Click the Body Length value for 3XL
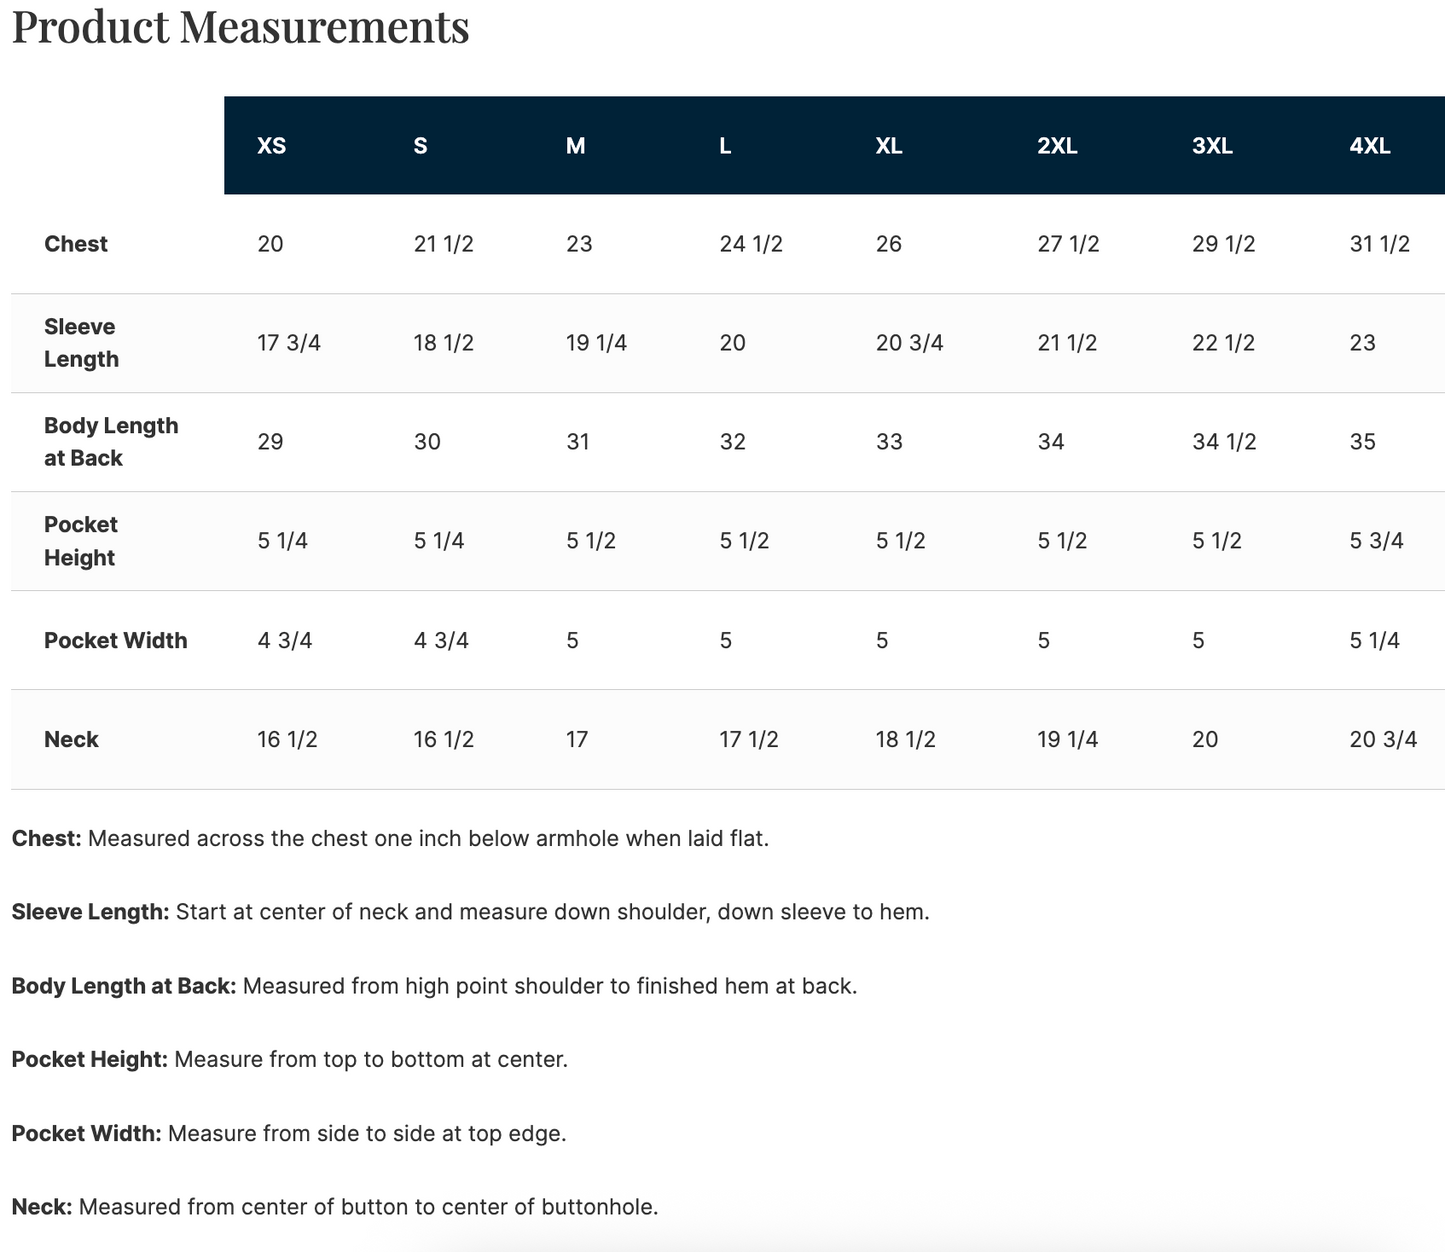Screen dimensions: 1445x1252 1223,442
